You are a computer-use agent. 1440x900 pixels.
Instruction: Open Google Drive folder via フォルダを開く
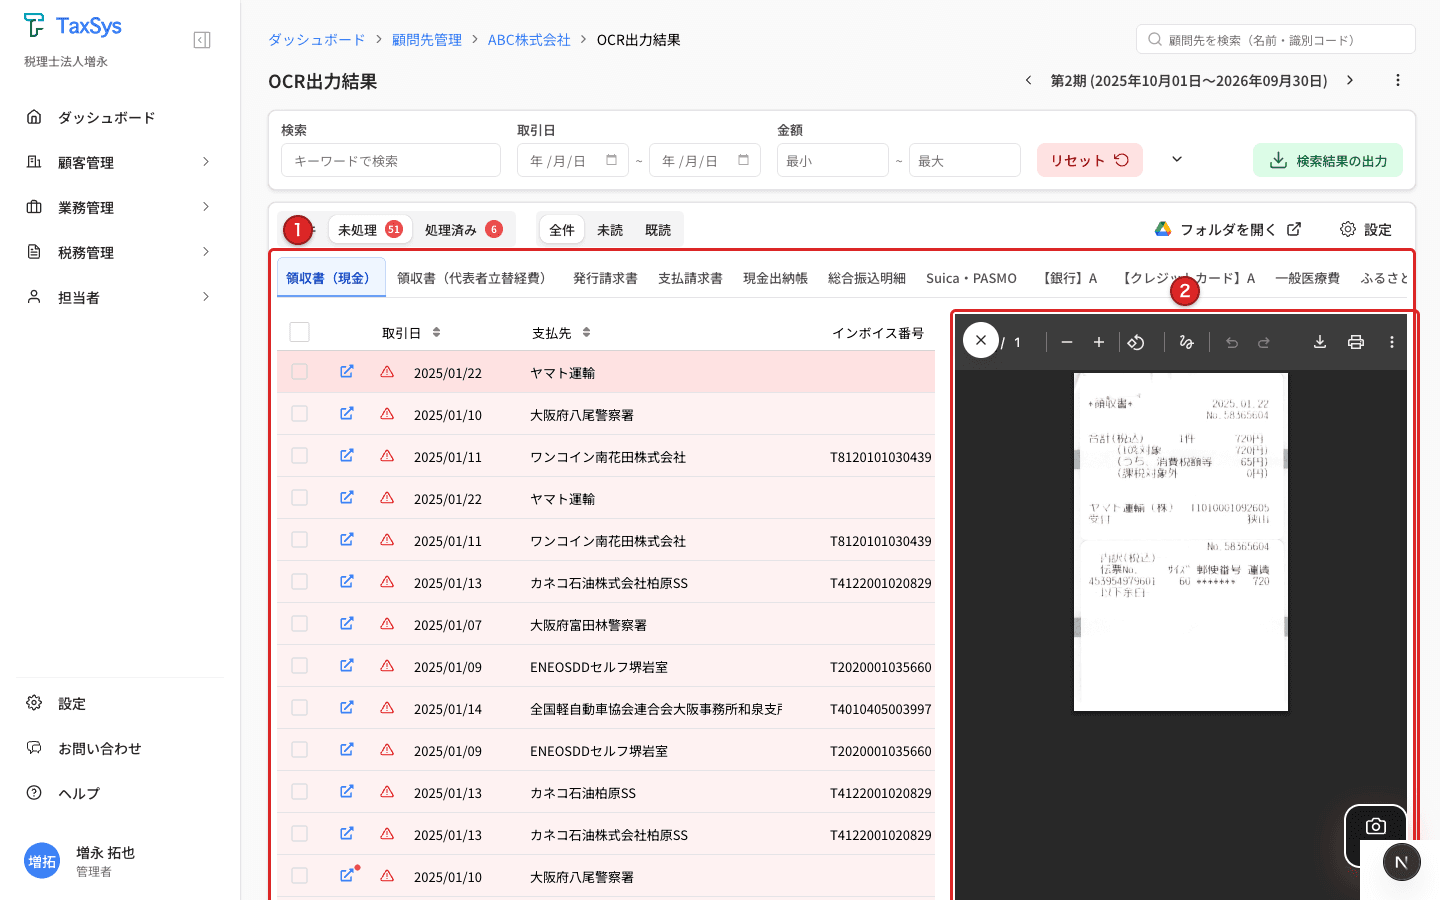(1227, 228)
